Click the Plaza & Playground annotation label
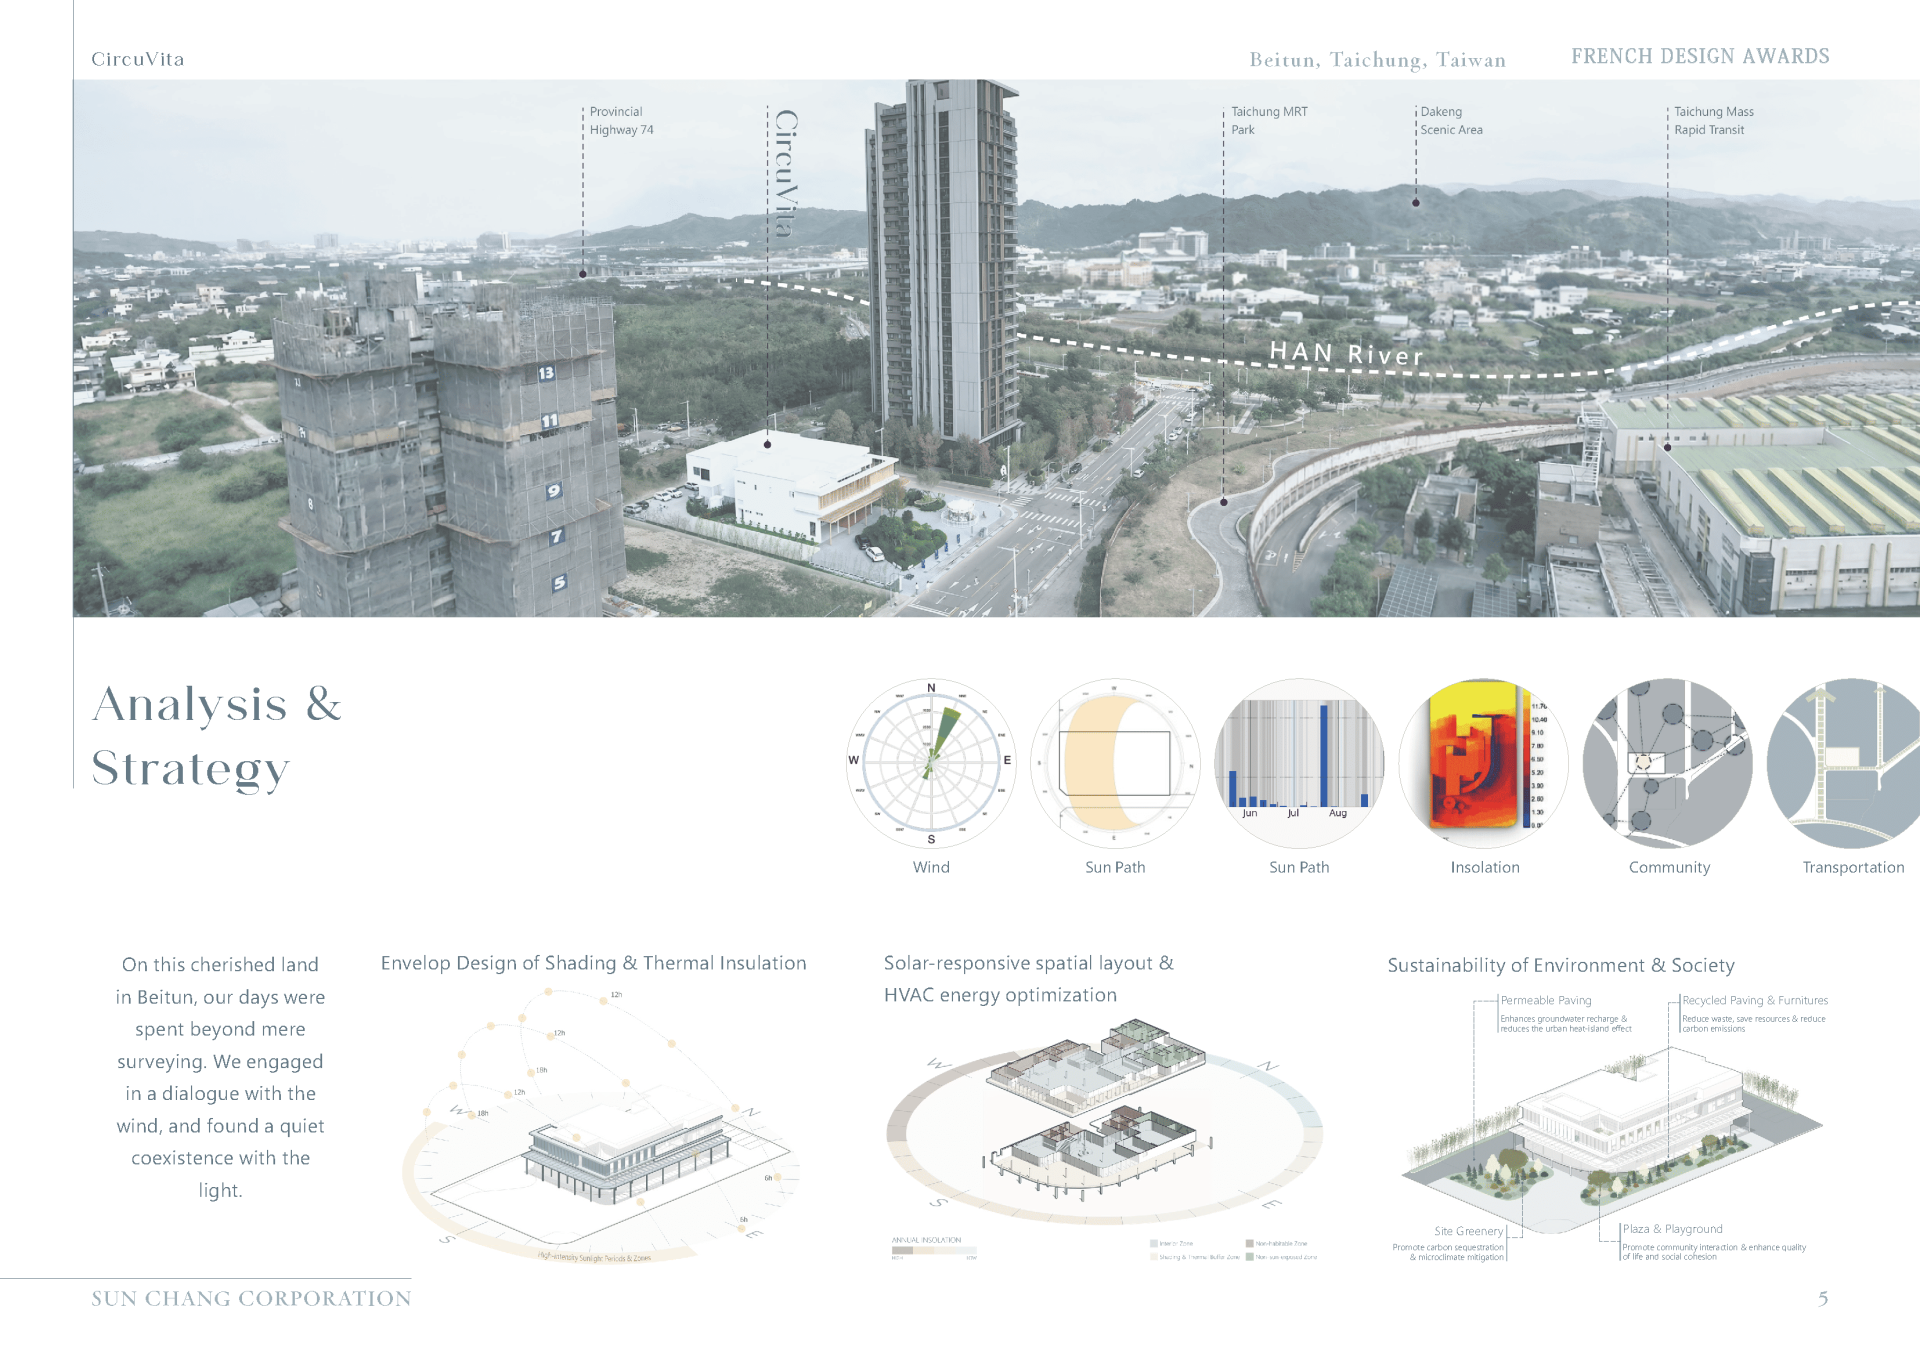 tap(1672, 1229)
